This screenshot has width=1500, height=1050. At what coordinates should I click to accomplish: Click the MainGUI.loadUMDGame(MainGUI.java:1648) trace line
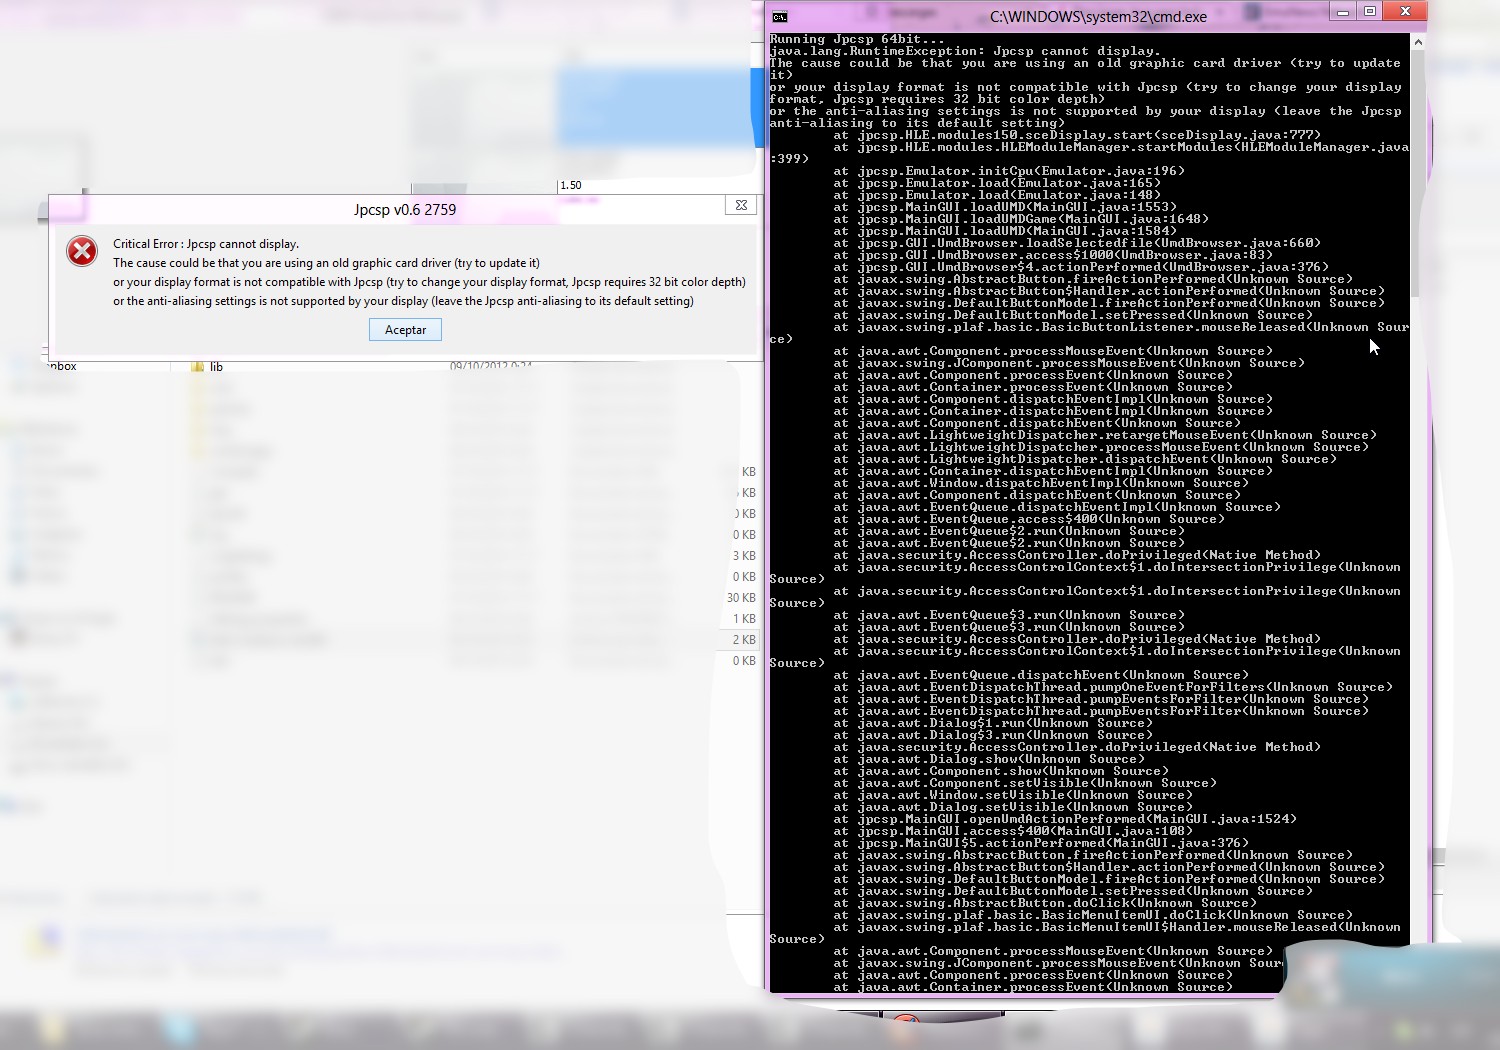click(x=1021, y=219)
